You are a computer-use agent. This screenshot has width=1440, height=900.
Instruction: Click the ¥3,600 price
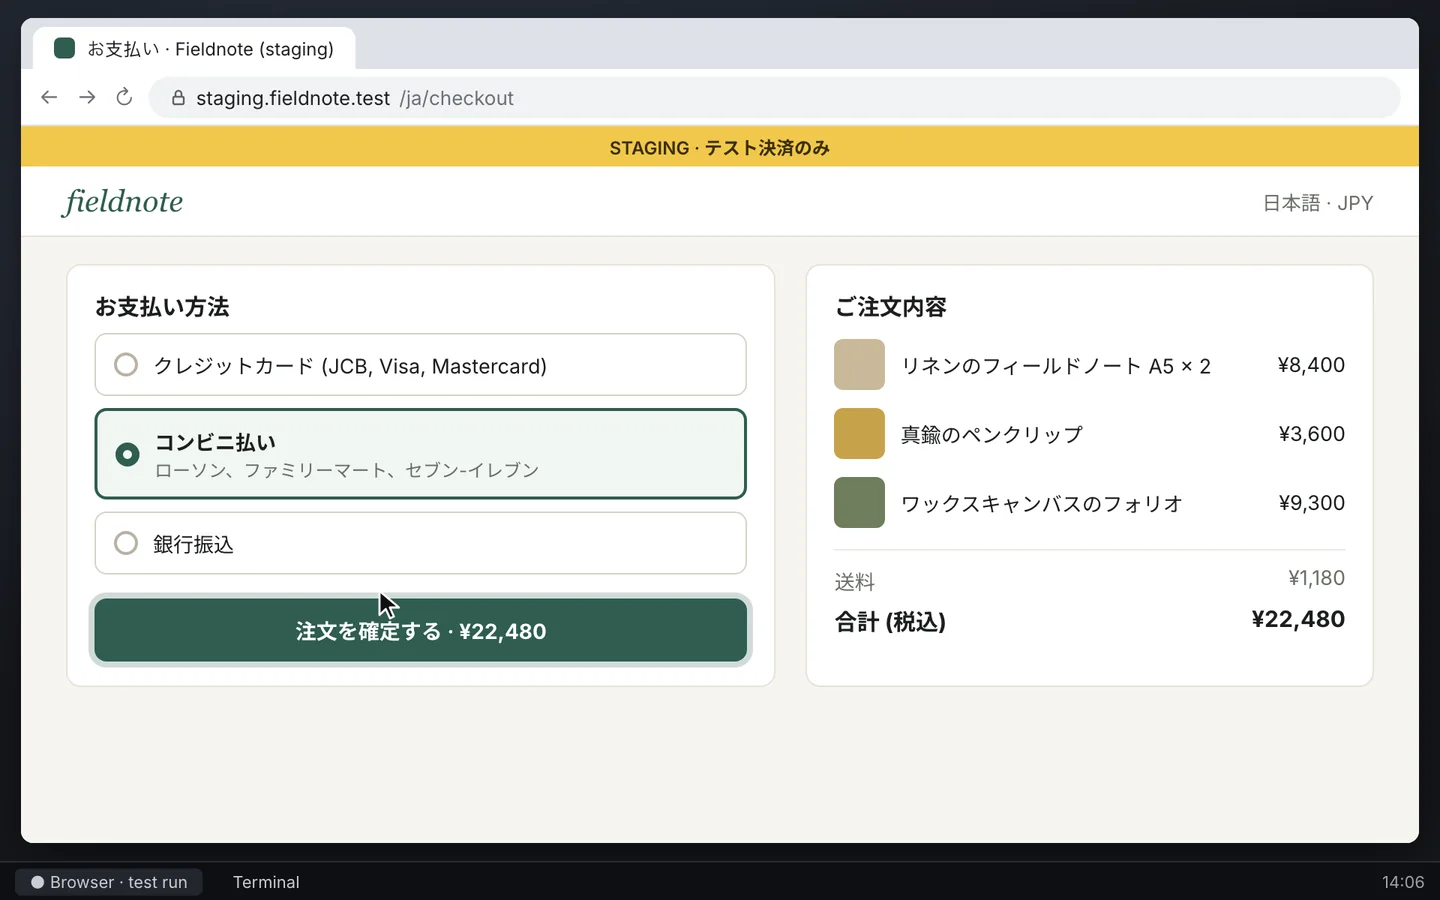pyautogui.click(x=1311, y=434)
